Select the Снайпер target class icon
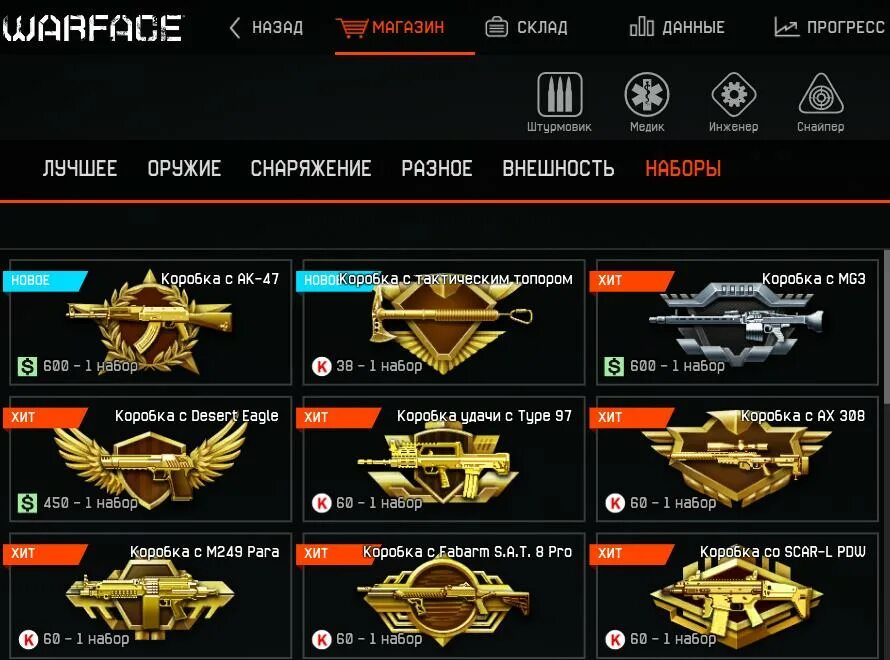890x660 pixels. [821, 94]
